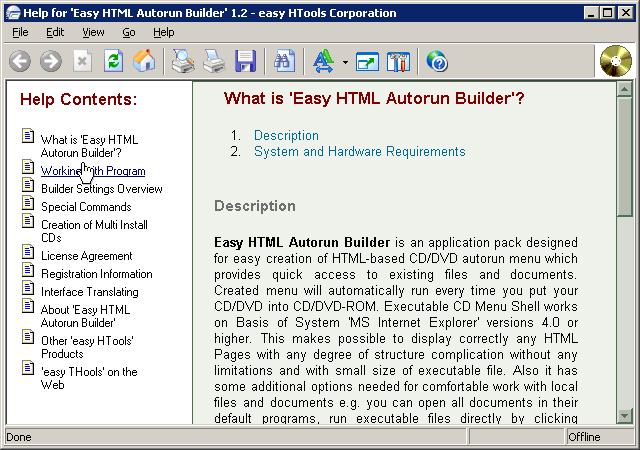The height and width of the screenshot is (450, 640).
Task: Open font size dropdown arrow
Action: (345, 62)
